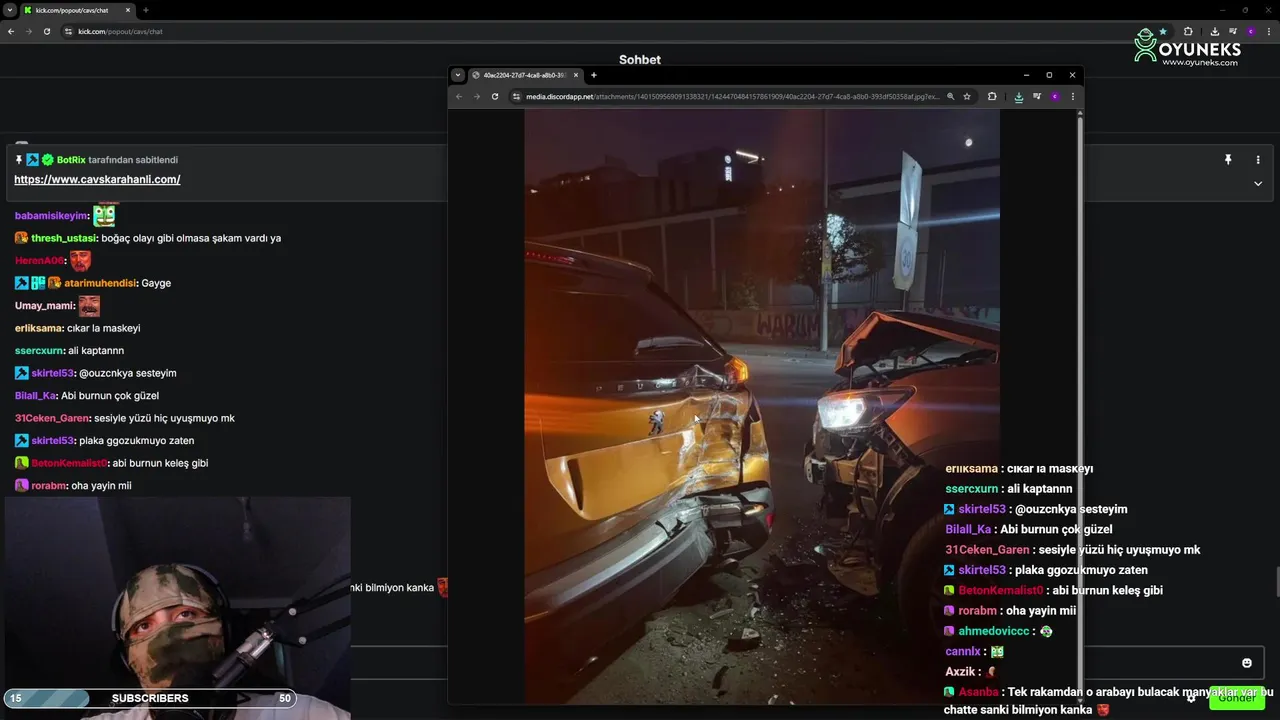The height and width of the screenshot is (720, 1280).
Task: Go back in the Kick chat window
Action: pyautogui.click(x=11, y=31)
